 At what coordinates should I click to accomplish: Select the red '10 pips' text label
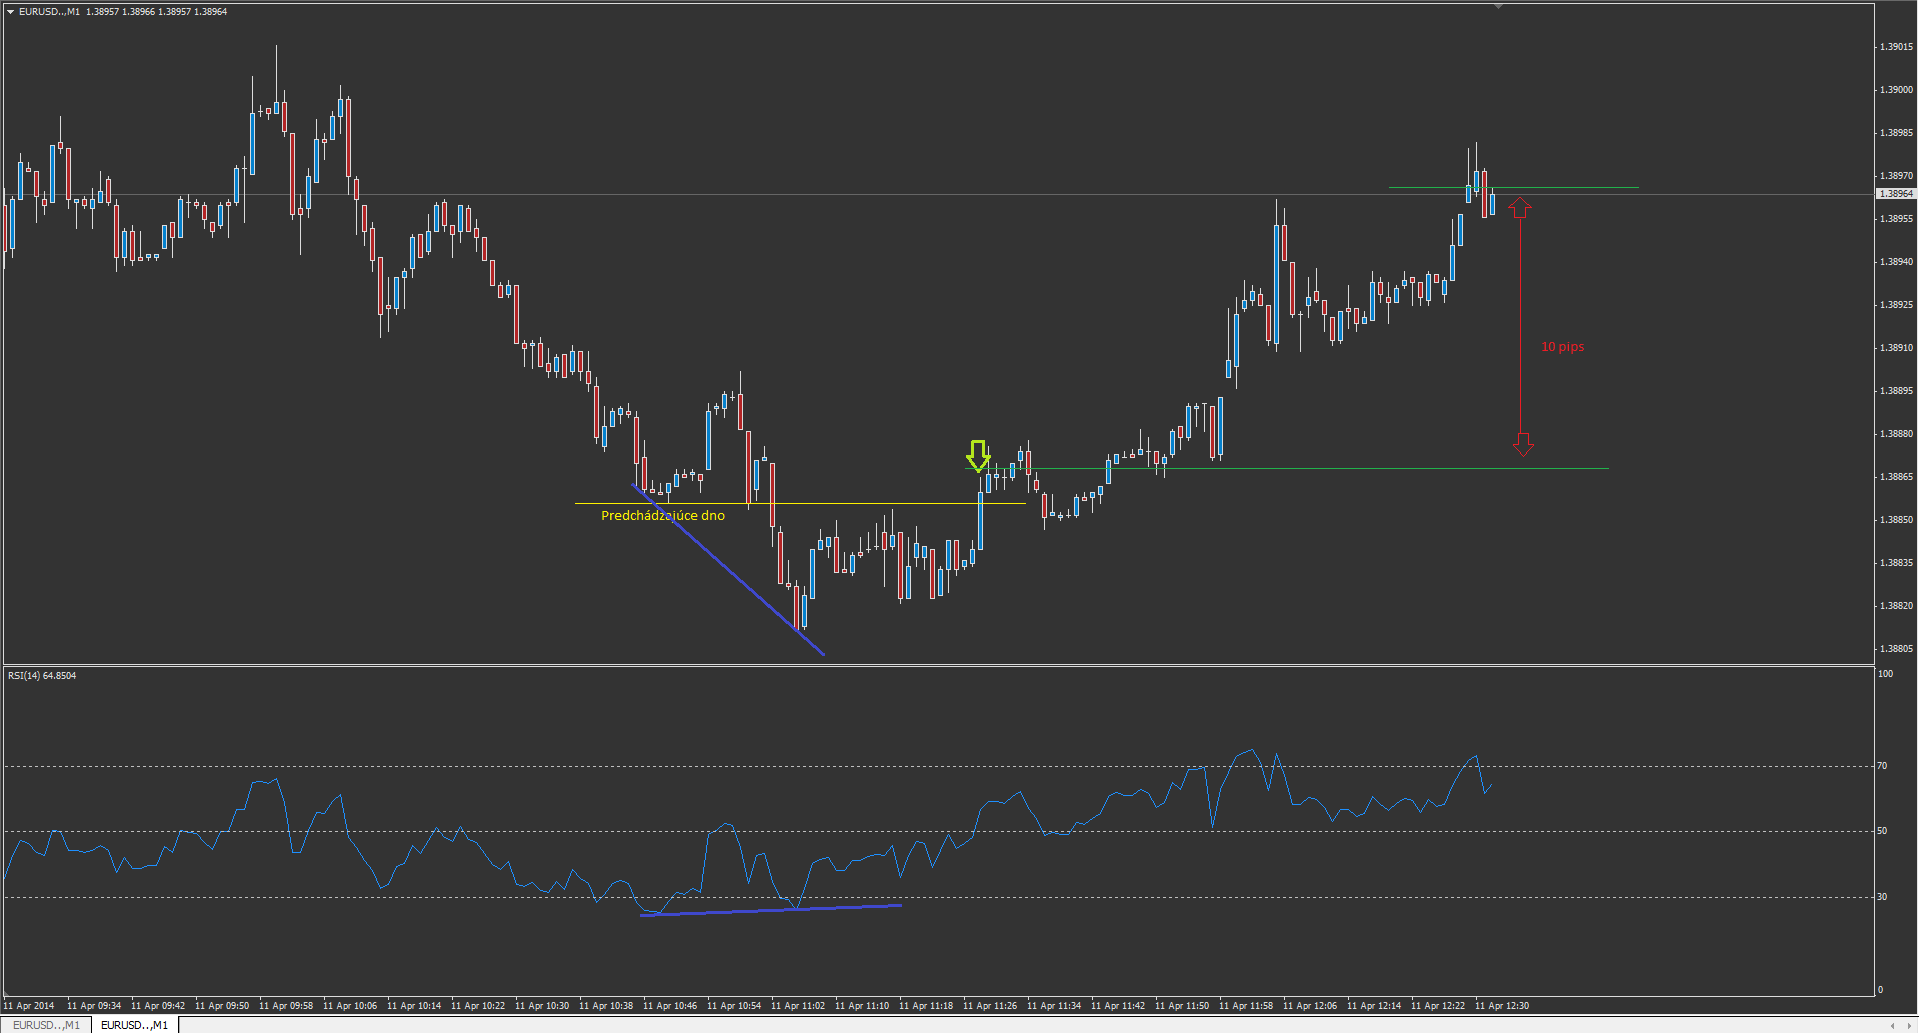[x=1562, y=347]
